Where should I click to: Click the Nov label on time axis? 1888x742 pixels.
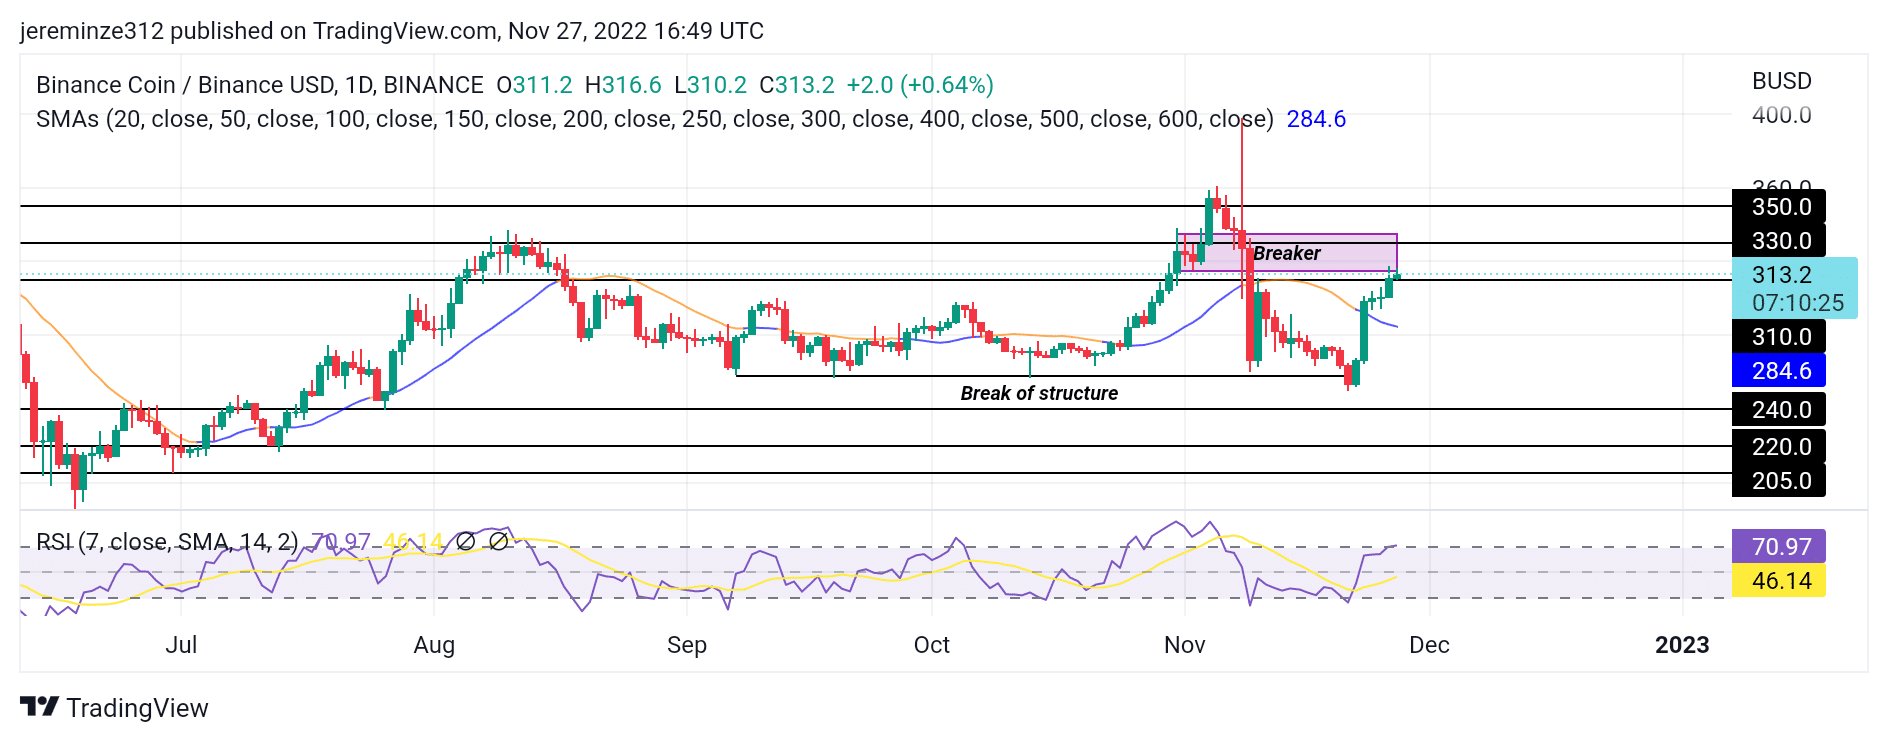[1185, 645]
